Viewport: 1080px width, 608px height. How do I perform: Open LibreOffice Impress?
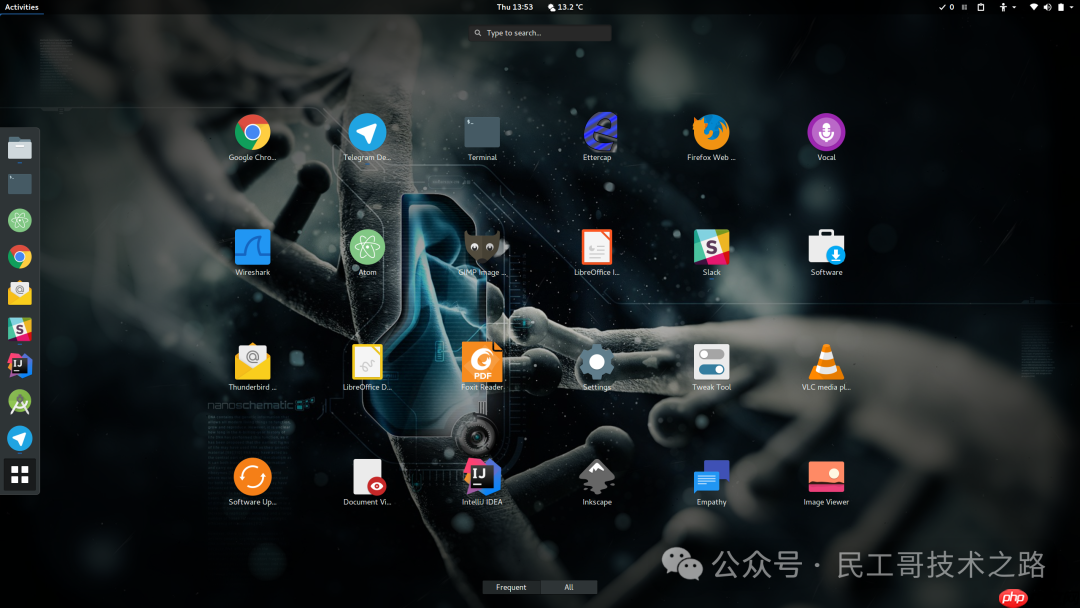596,247
